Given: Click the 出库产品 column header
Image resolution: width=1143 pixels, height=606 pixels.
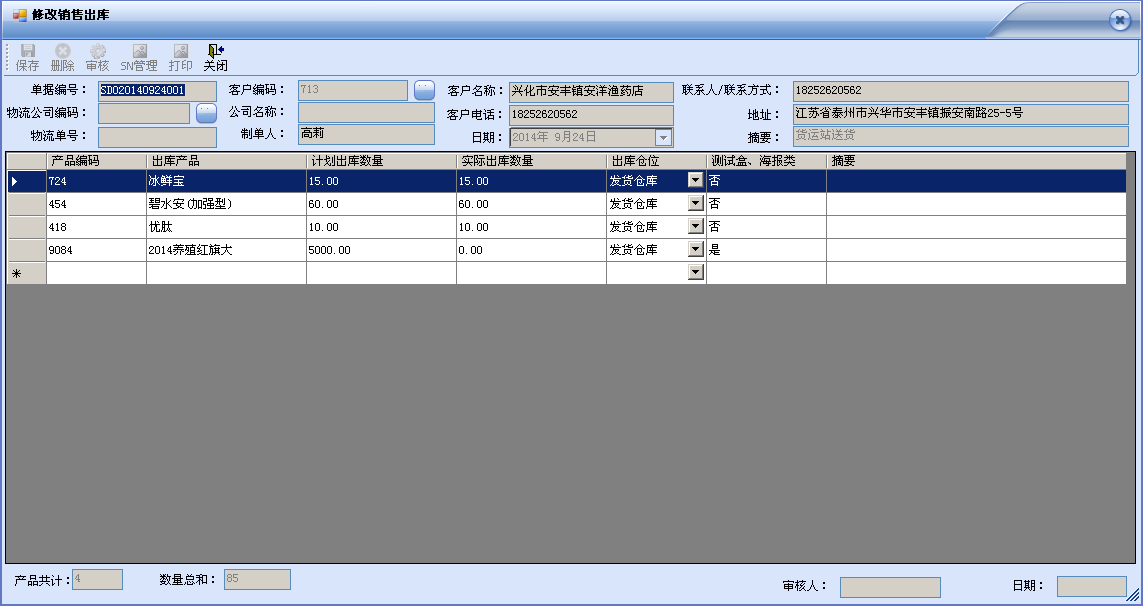Looking at the screenshot, I should click(226, 160).
